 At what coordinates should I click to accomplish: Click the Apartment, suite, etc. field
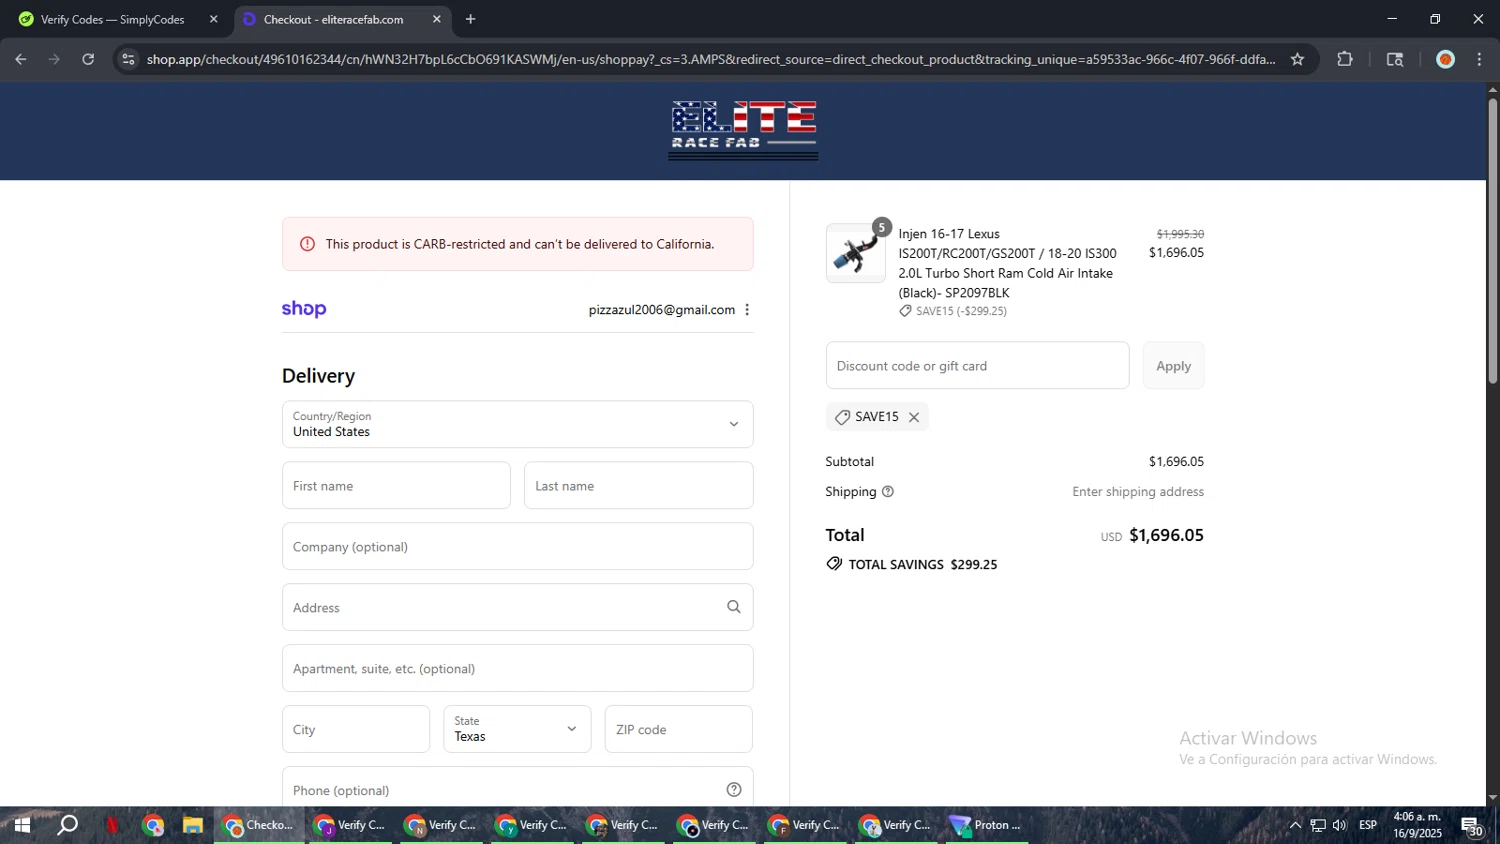point(517,668)
